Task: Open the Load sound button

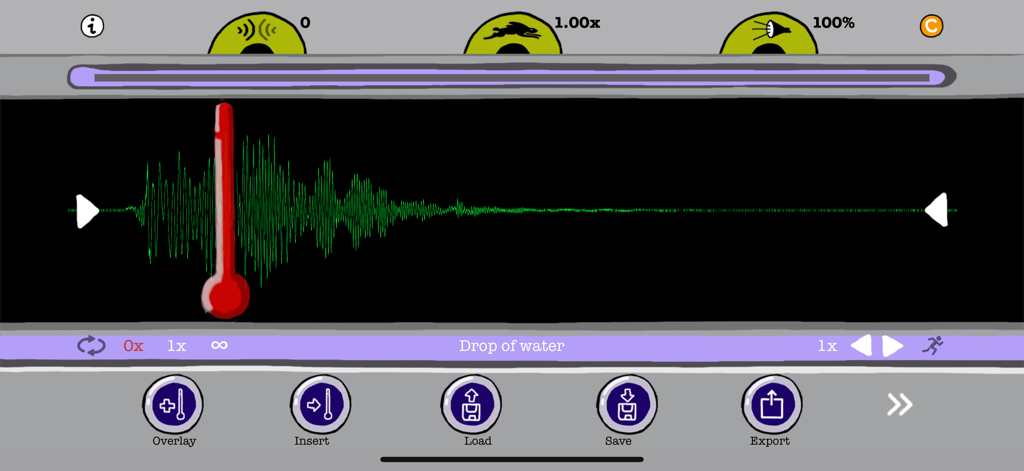Action: click(x=471, y=405)
